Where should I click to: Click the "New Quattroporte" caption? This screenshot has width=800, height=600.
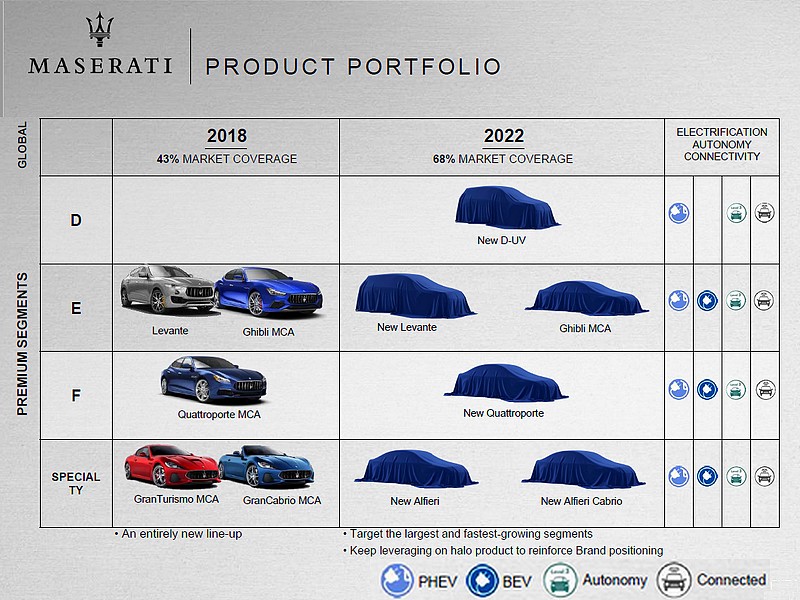tap(503, 413)
